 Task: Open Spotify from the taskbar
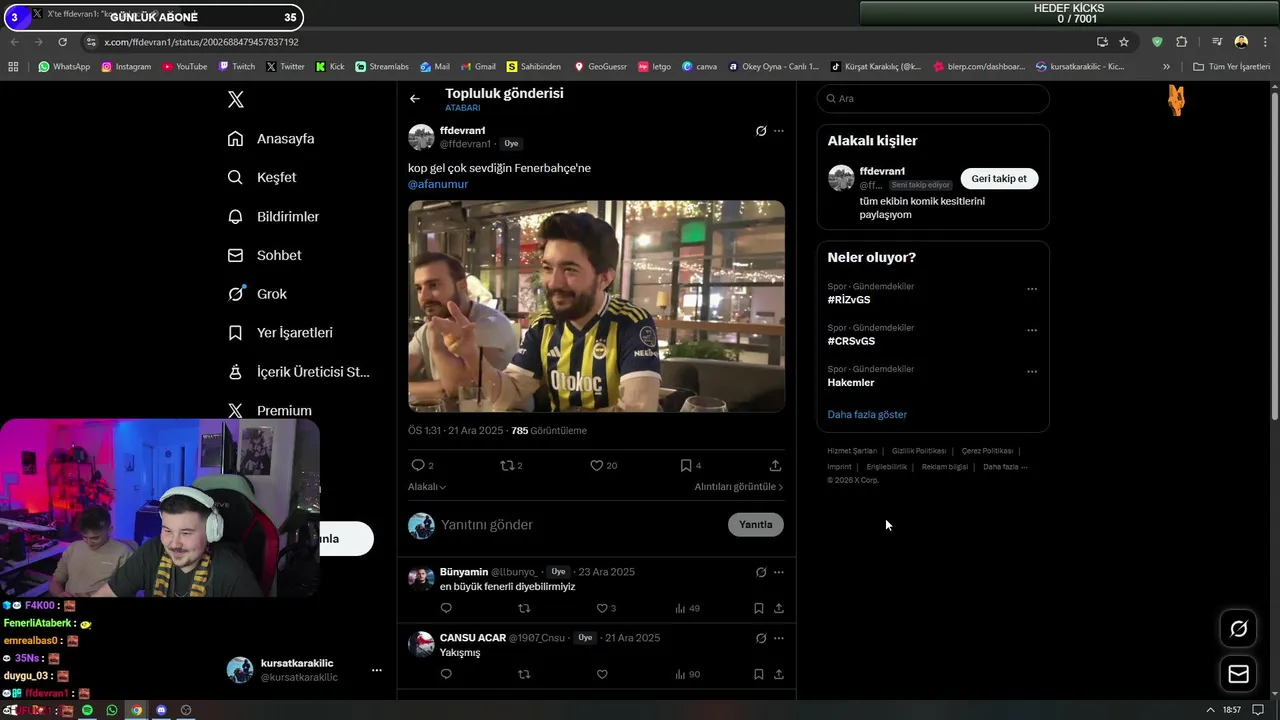87,710
